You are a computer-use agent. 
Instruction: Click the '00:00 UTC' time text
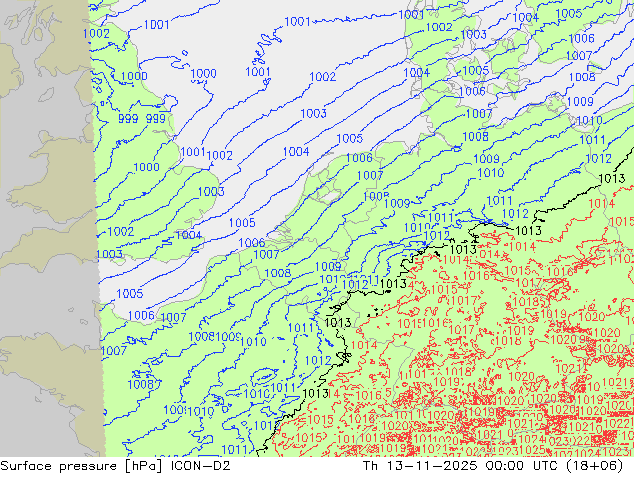tap(523, 466)
